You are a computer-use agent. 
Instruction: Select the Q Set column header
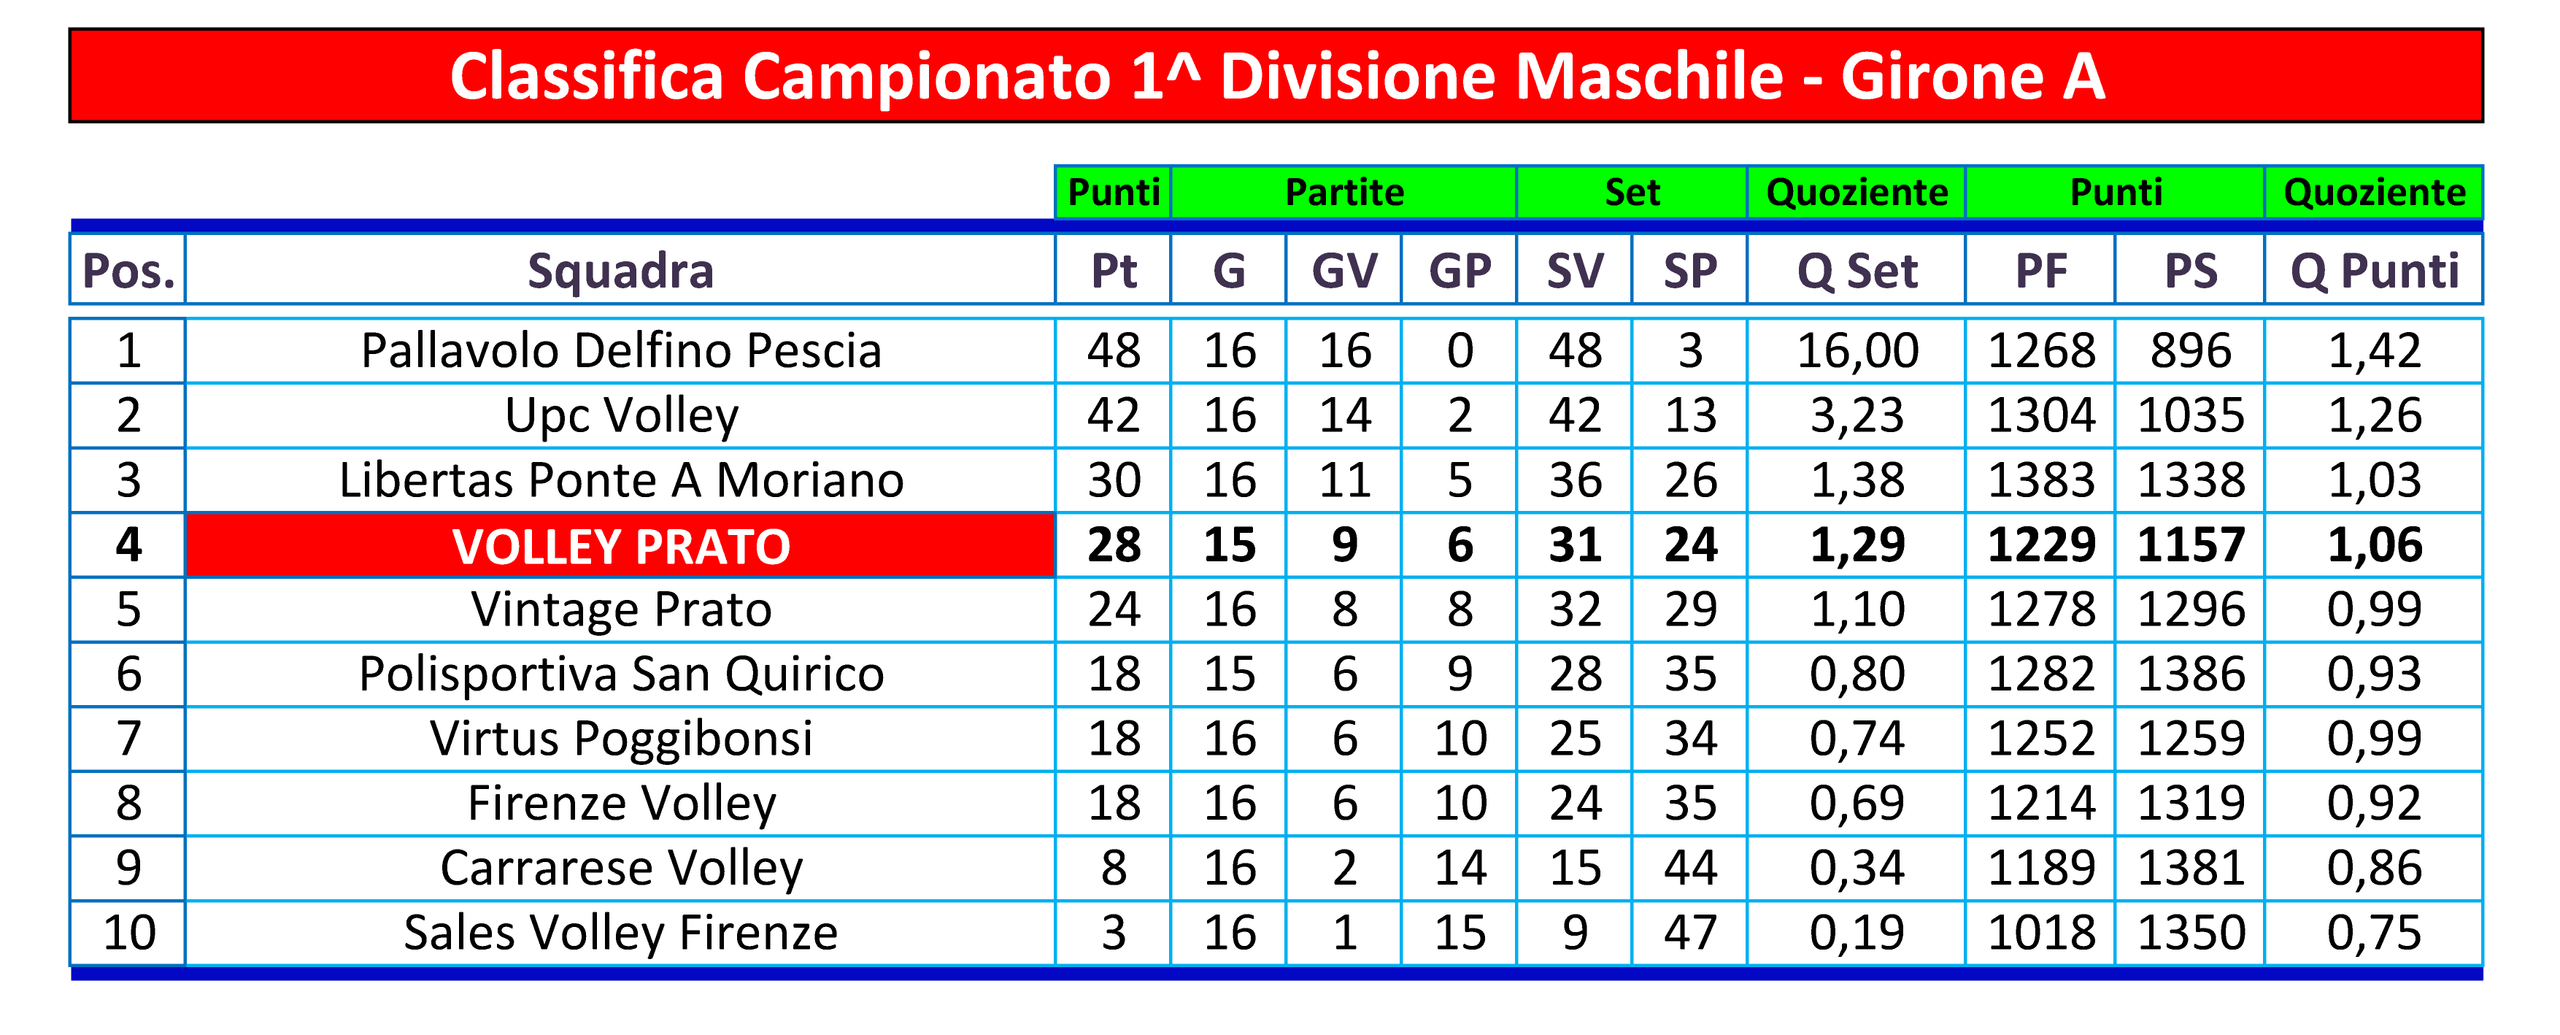coord(1856,270)
